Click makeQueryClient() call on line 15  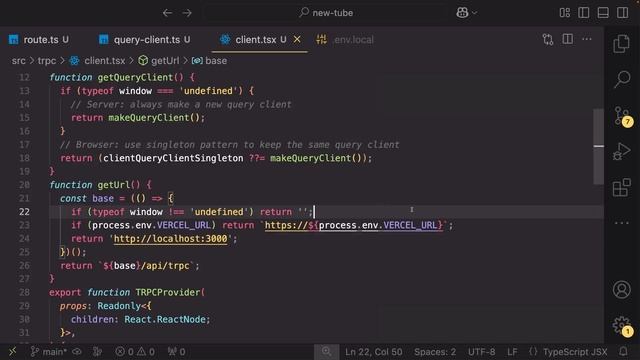point(154,118)
